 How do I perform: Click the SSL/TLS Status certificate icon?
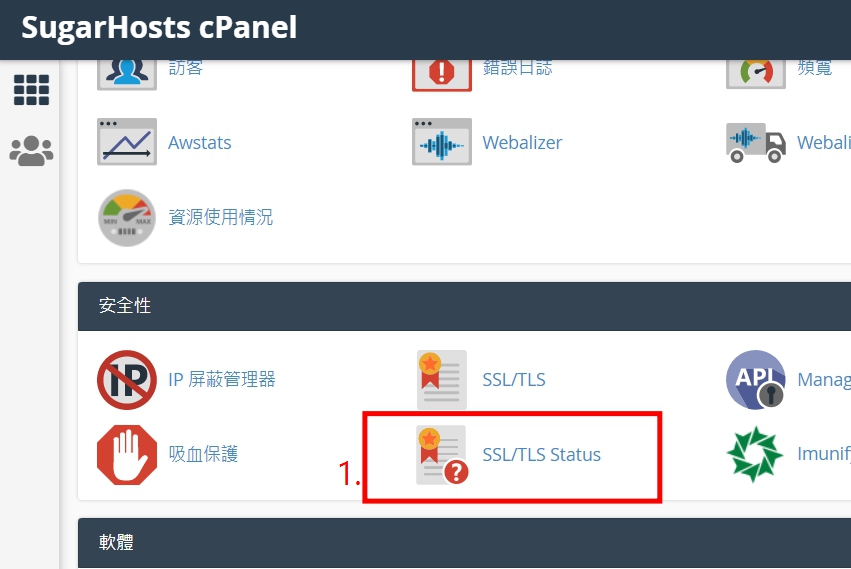point(442,454)
